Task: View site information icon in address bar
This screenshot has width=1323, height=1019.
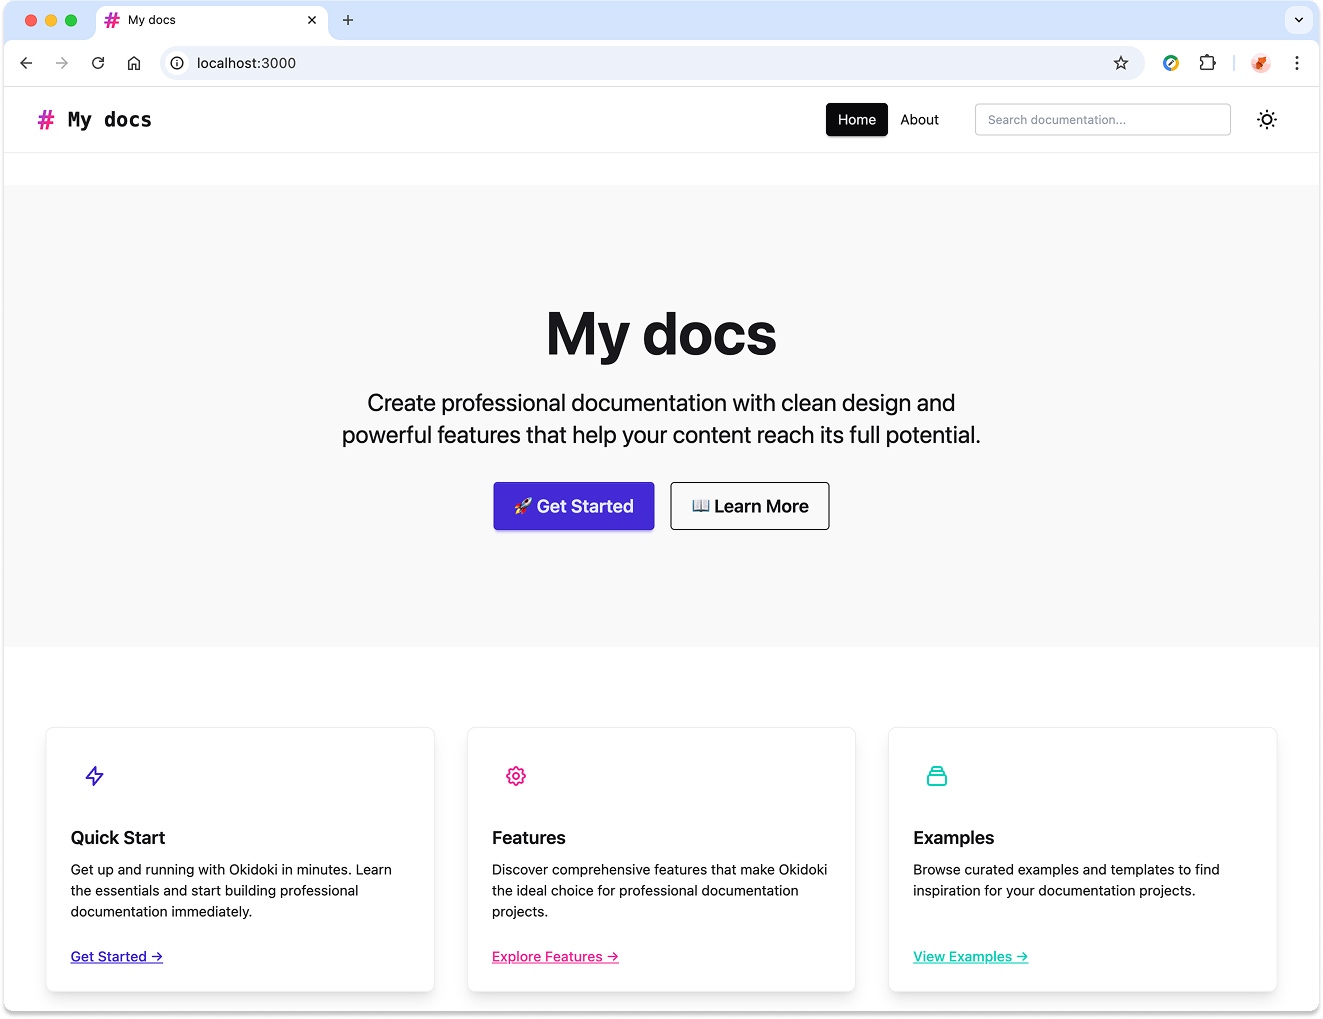Action: tap(177, 63)
